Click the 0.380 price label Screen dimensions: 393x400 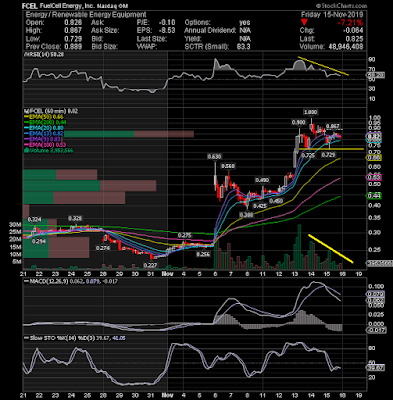coord(246,215)
